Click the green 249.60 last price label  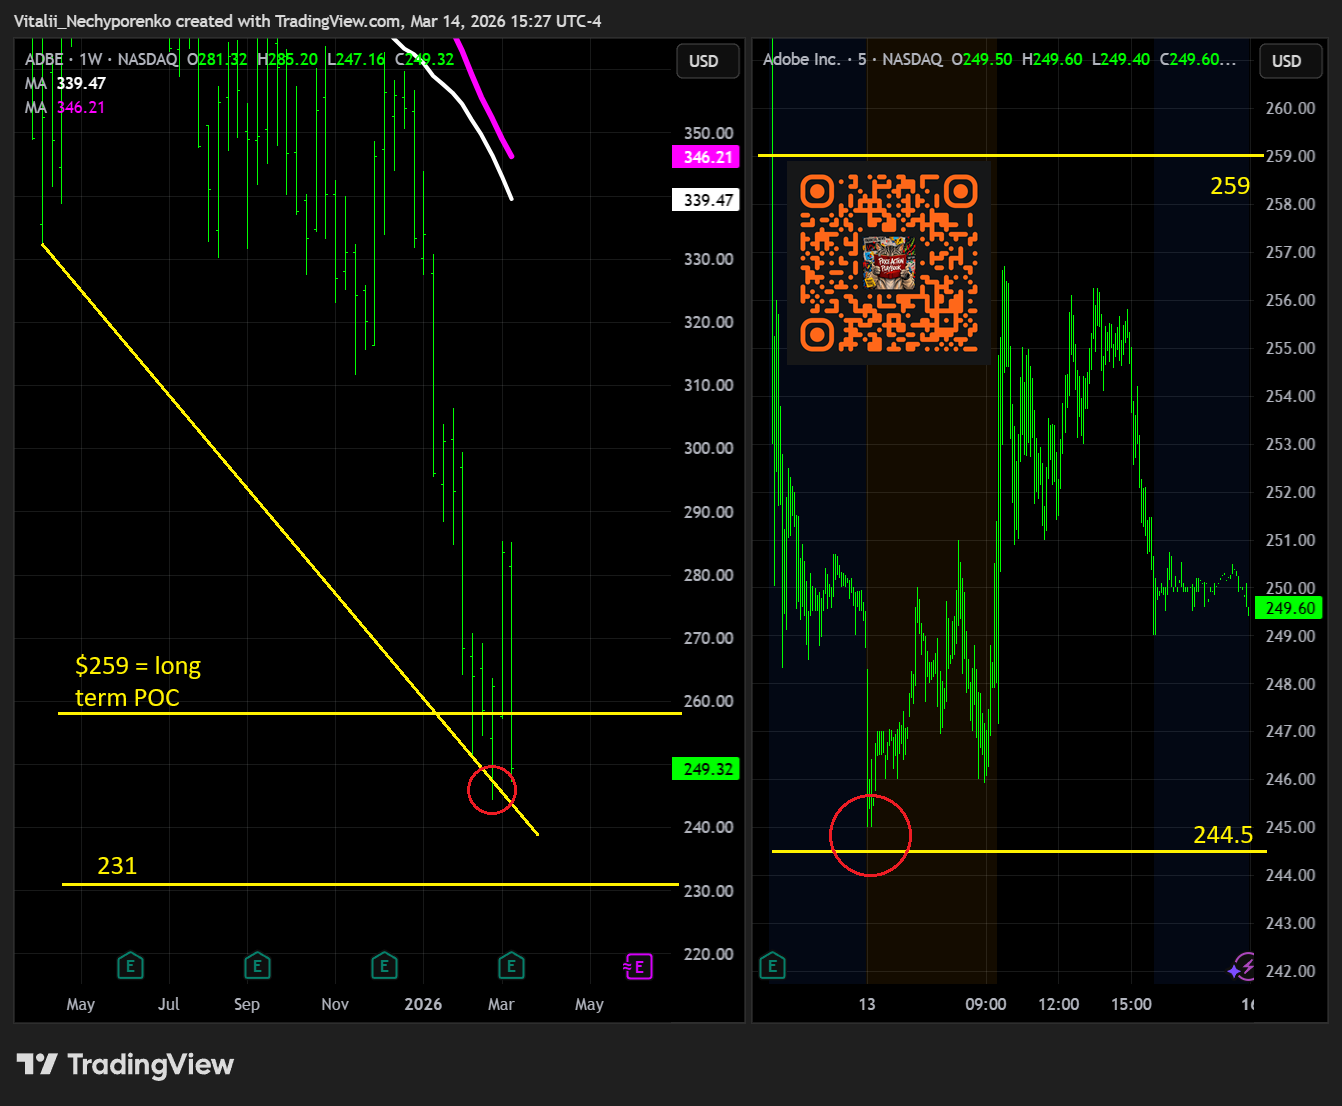click(x=1289, y=608)
